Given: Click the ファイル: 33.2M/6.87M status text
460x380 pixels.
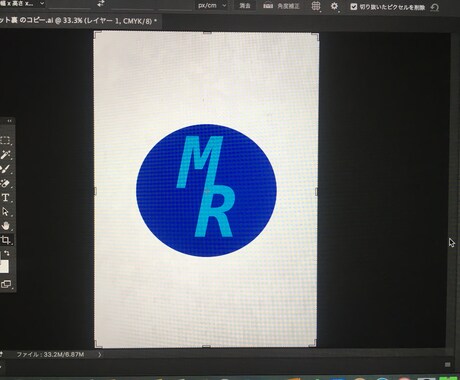Looking at the screenshot, I should 50,354.
